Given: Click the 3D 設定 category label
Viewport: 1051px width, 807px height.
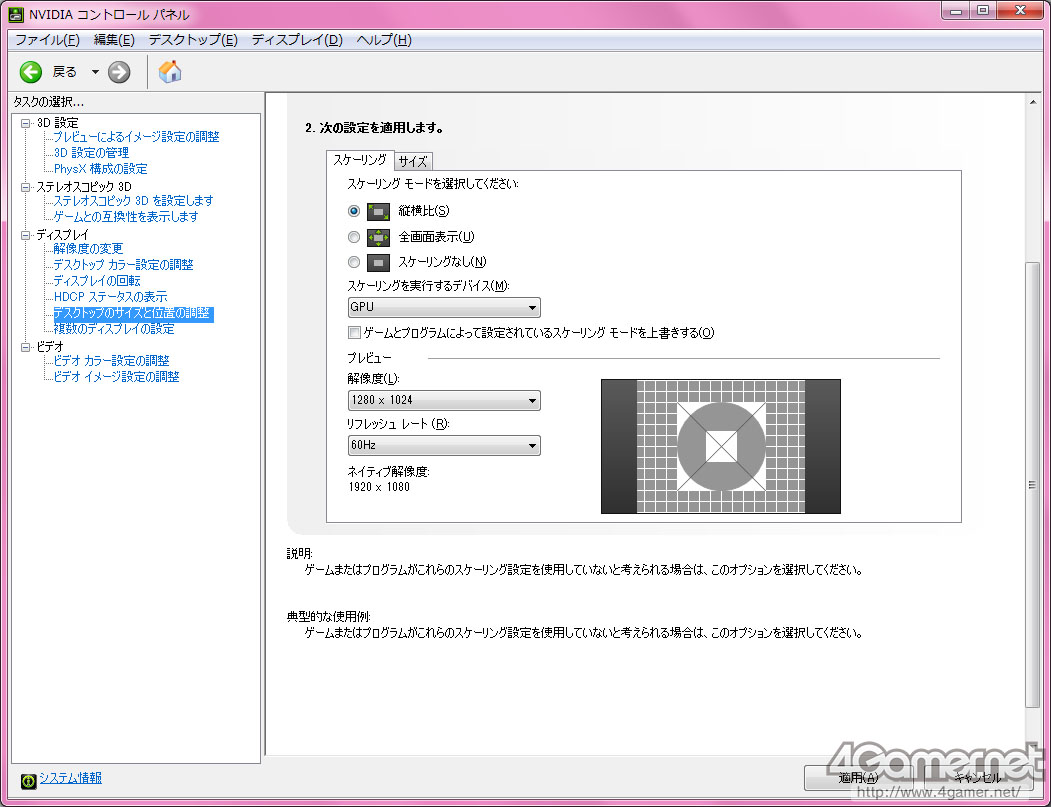Looking at the screenshot, I should [57, 123].
